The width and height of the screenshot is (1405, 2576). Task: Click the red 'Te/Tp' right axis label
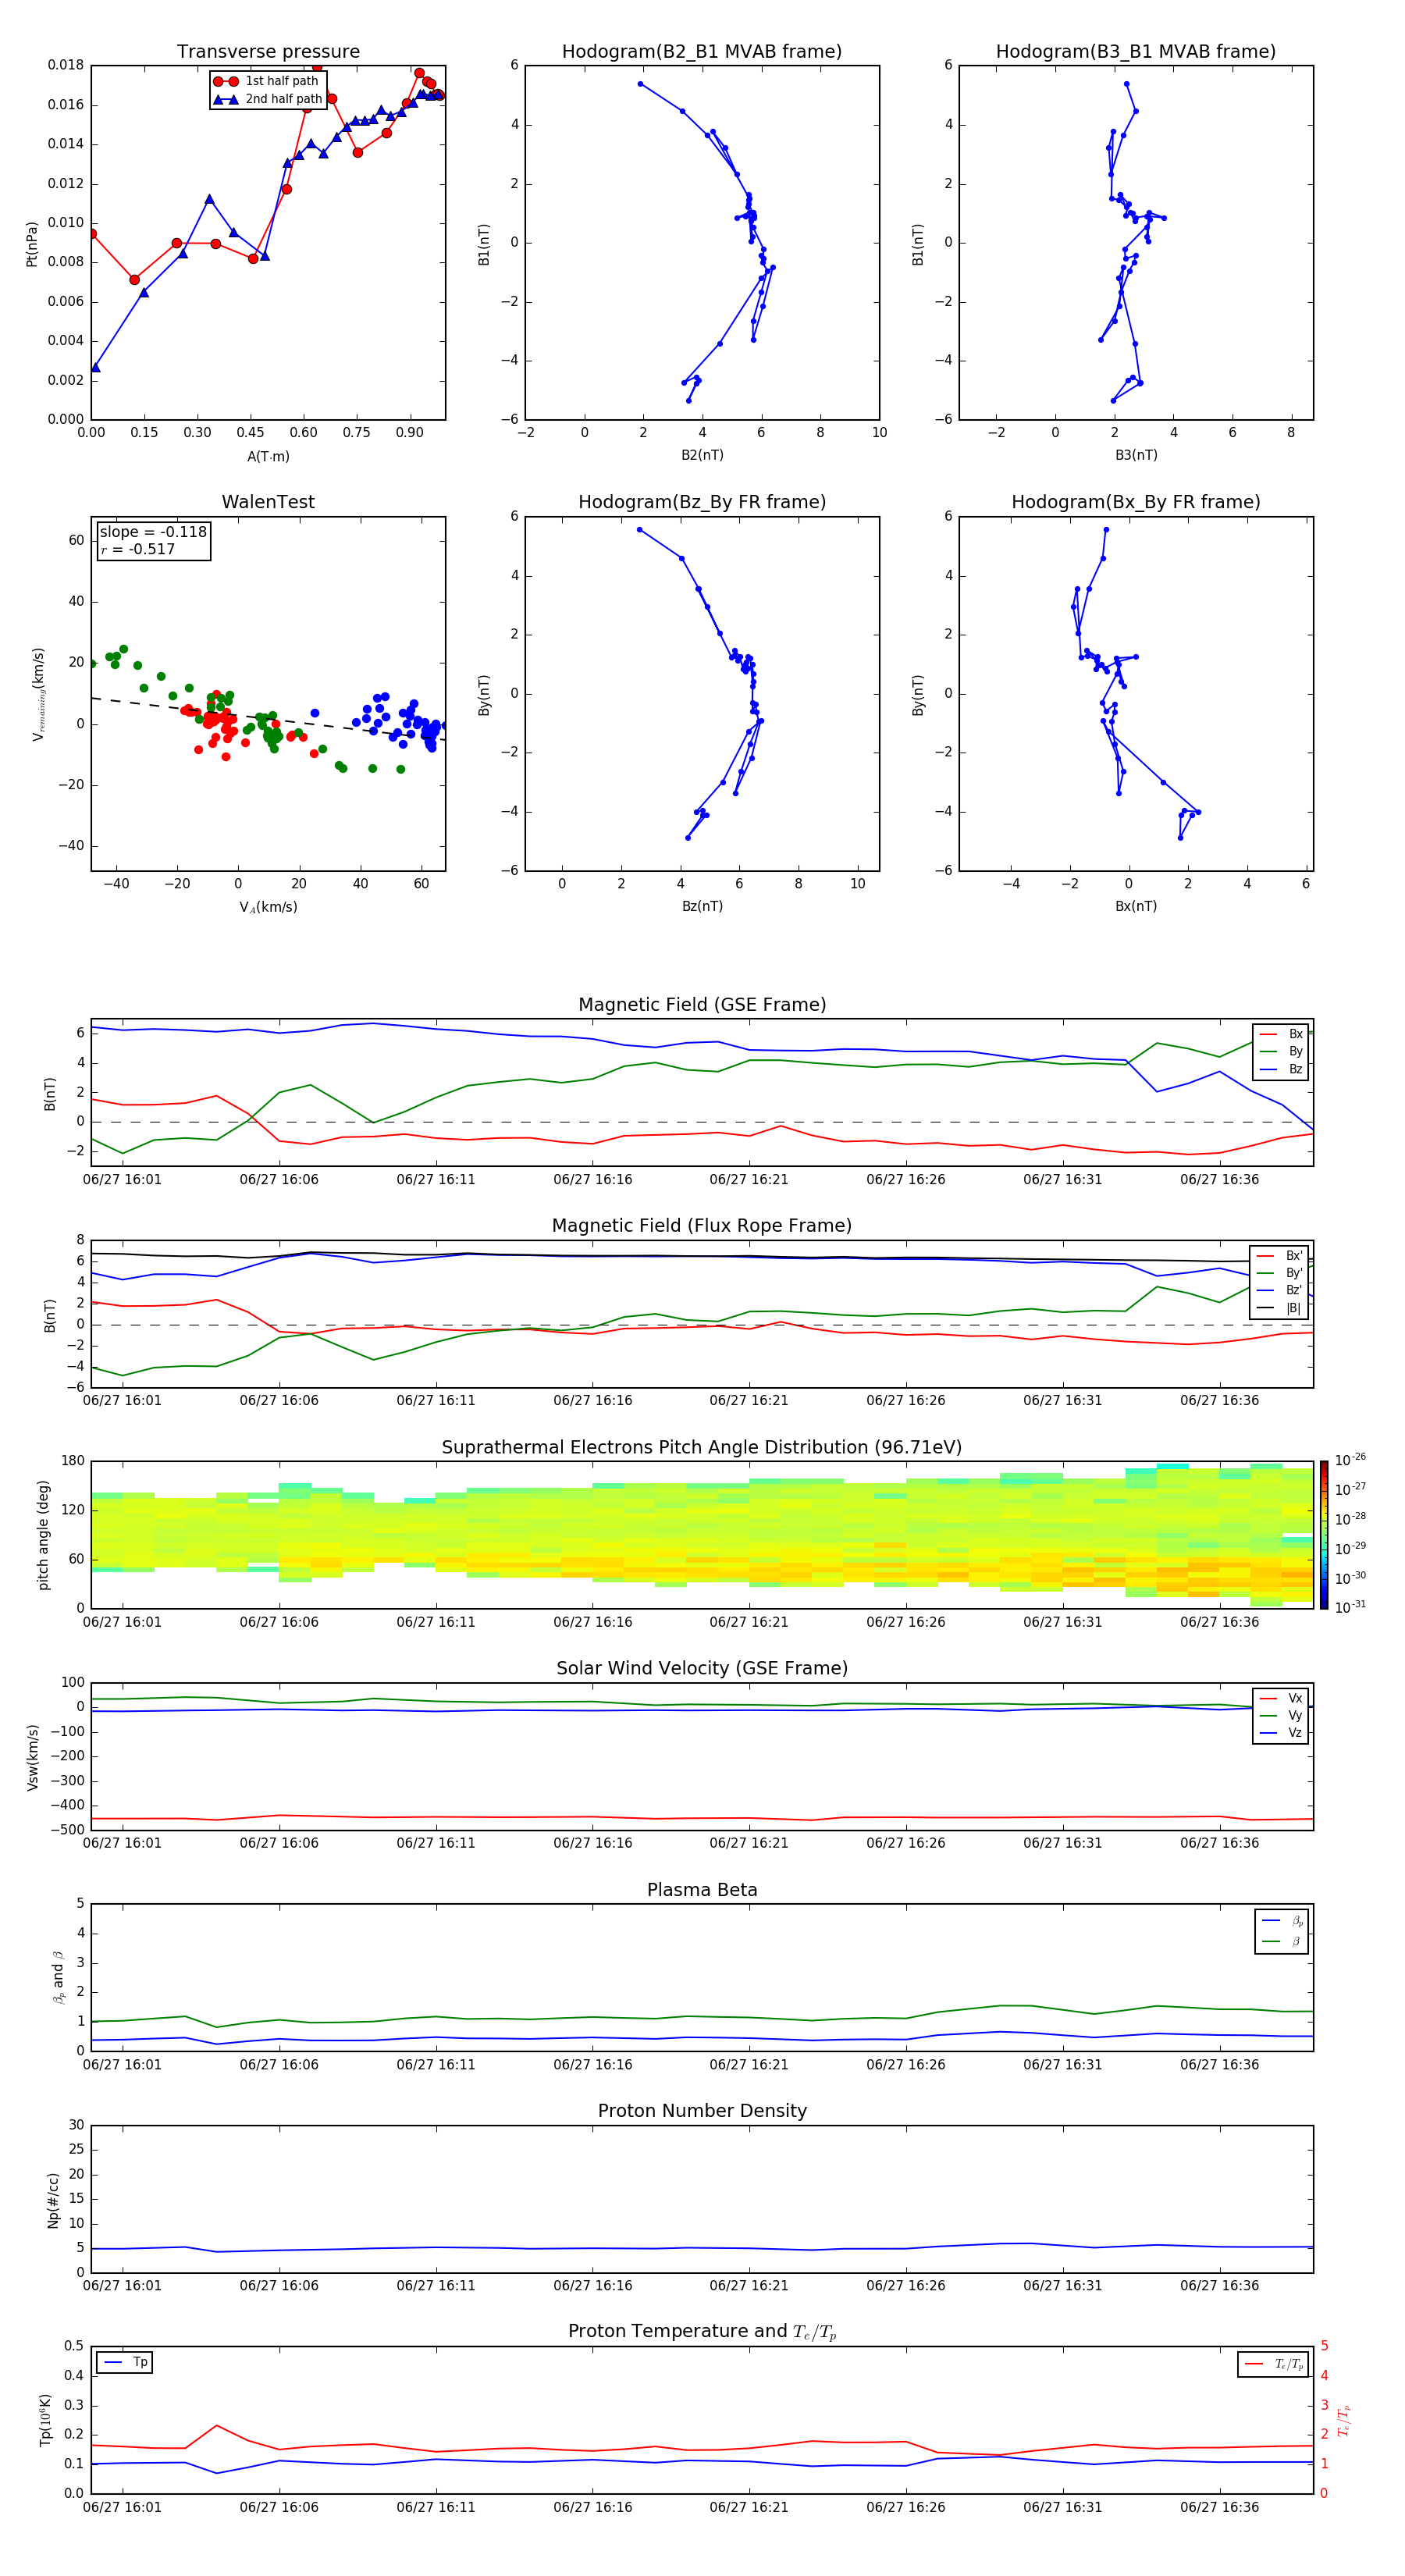coord(1344,2420)
